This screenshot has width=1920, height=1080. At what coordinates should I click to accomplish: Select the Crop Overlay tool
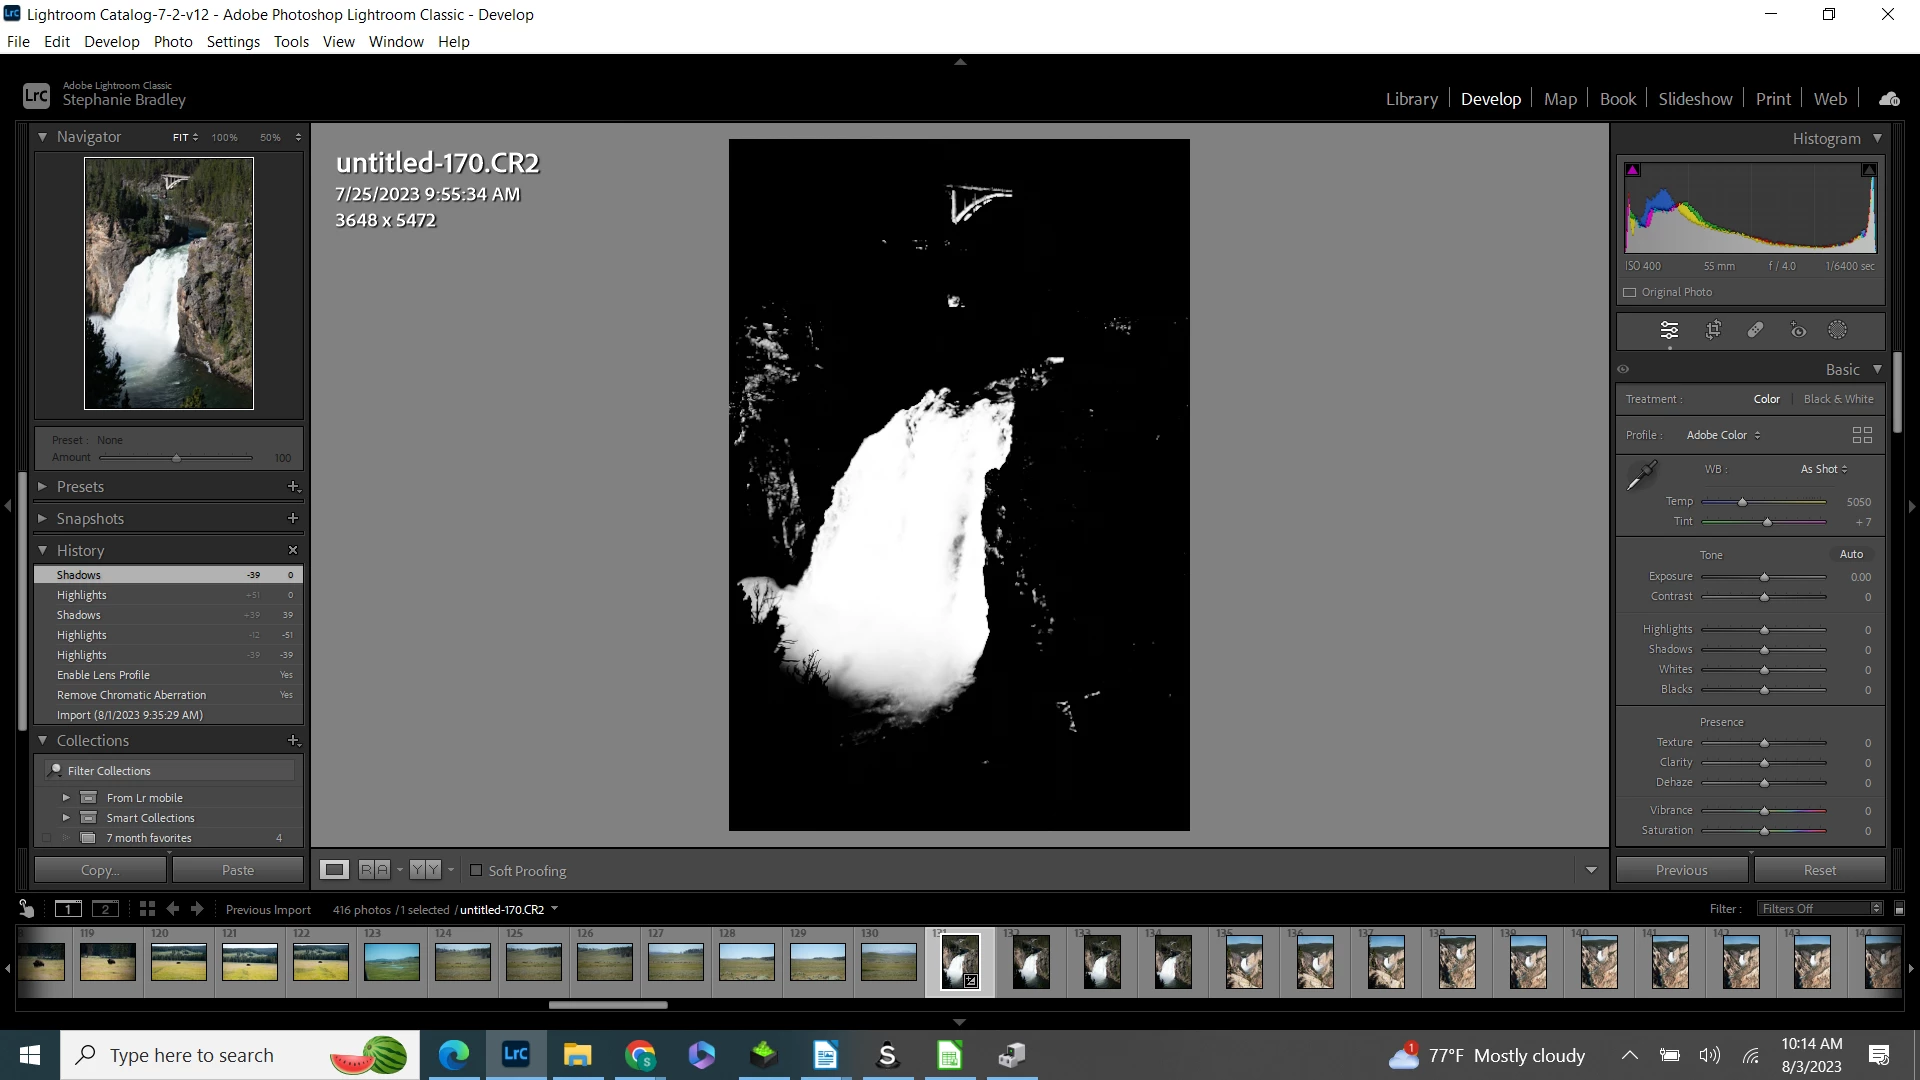(1713, 330)
